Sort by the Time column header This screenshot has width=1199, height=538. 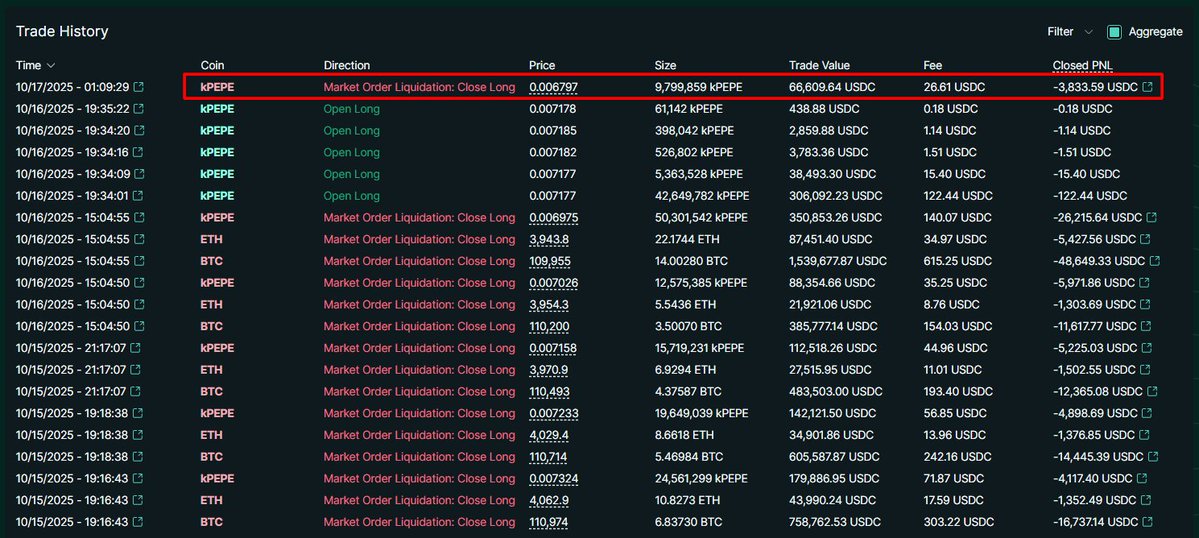pos(35,66)
